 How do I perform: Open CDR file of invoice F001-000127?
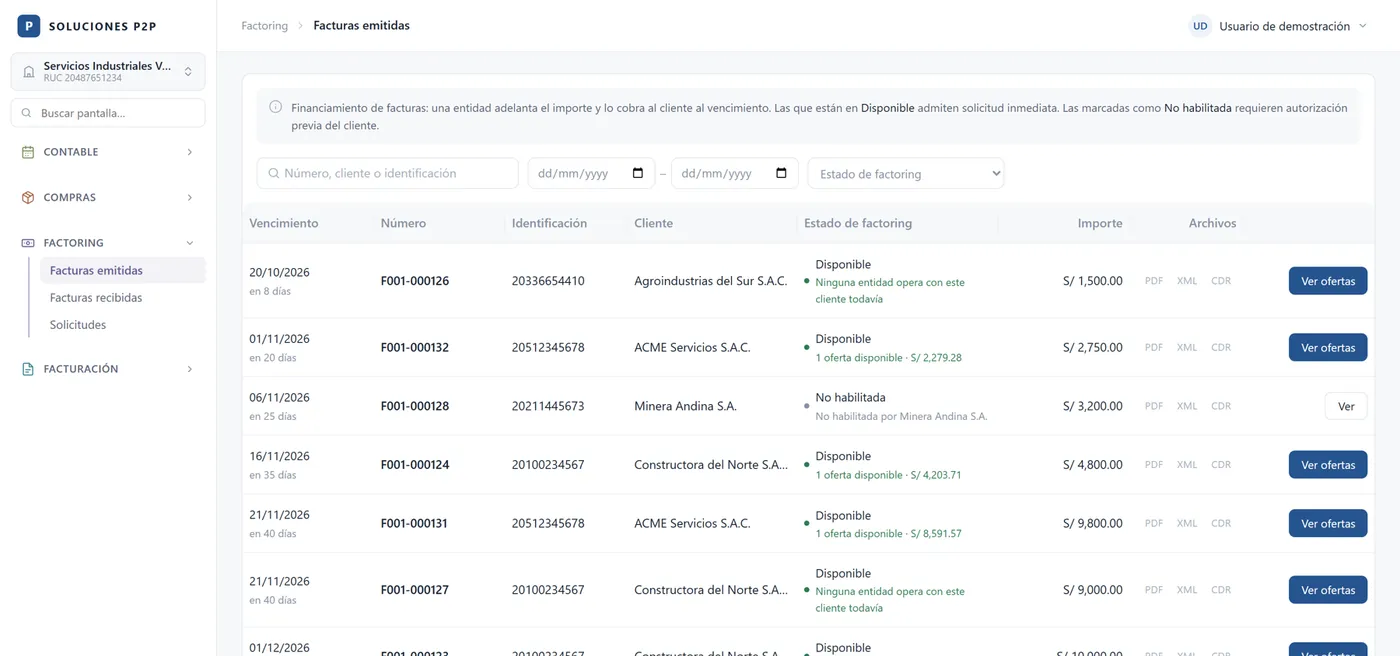pos(1221,590)
